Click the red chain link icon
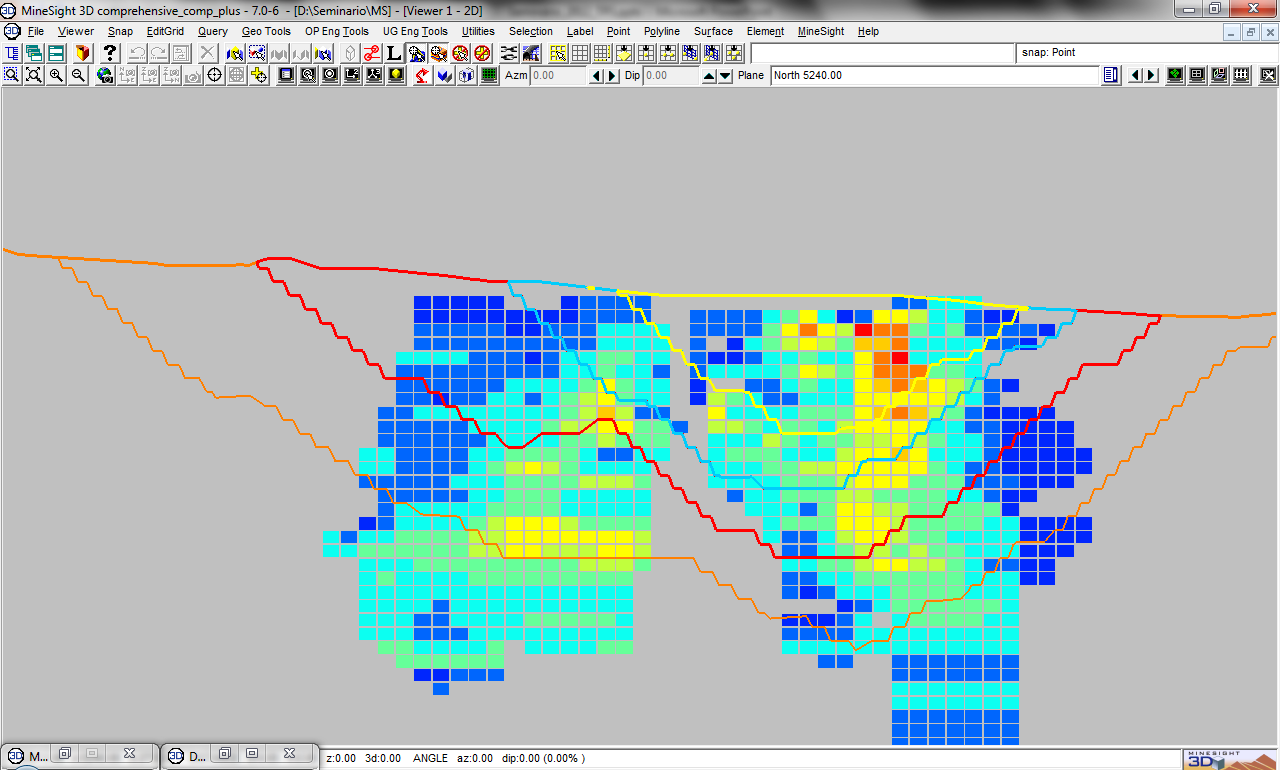 pos(371,53)
